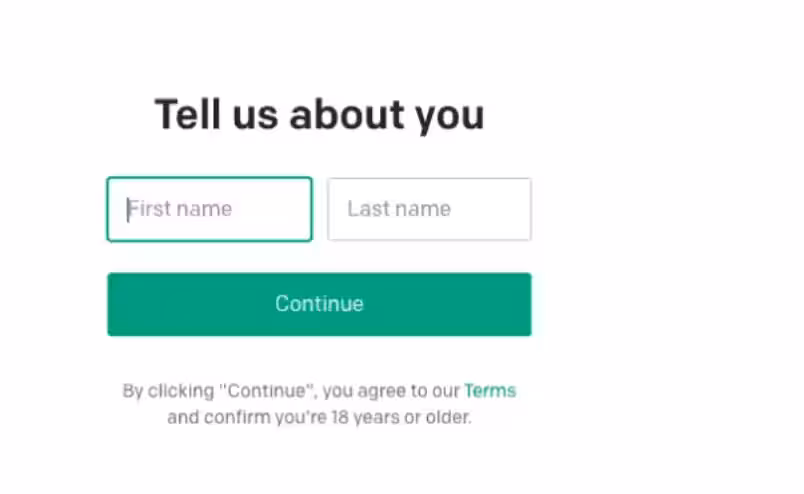
Task: Place the cursor in the First name box
Action: tap(209, 209)
